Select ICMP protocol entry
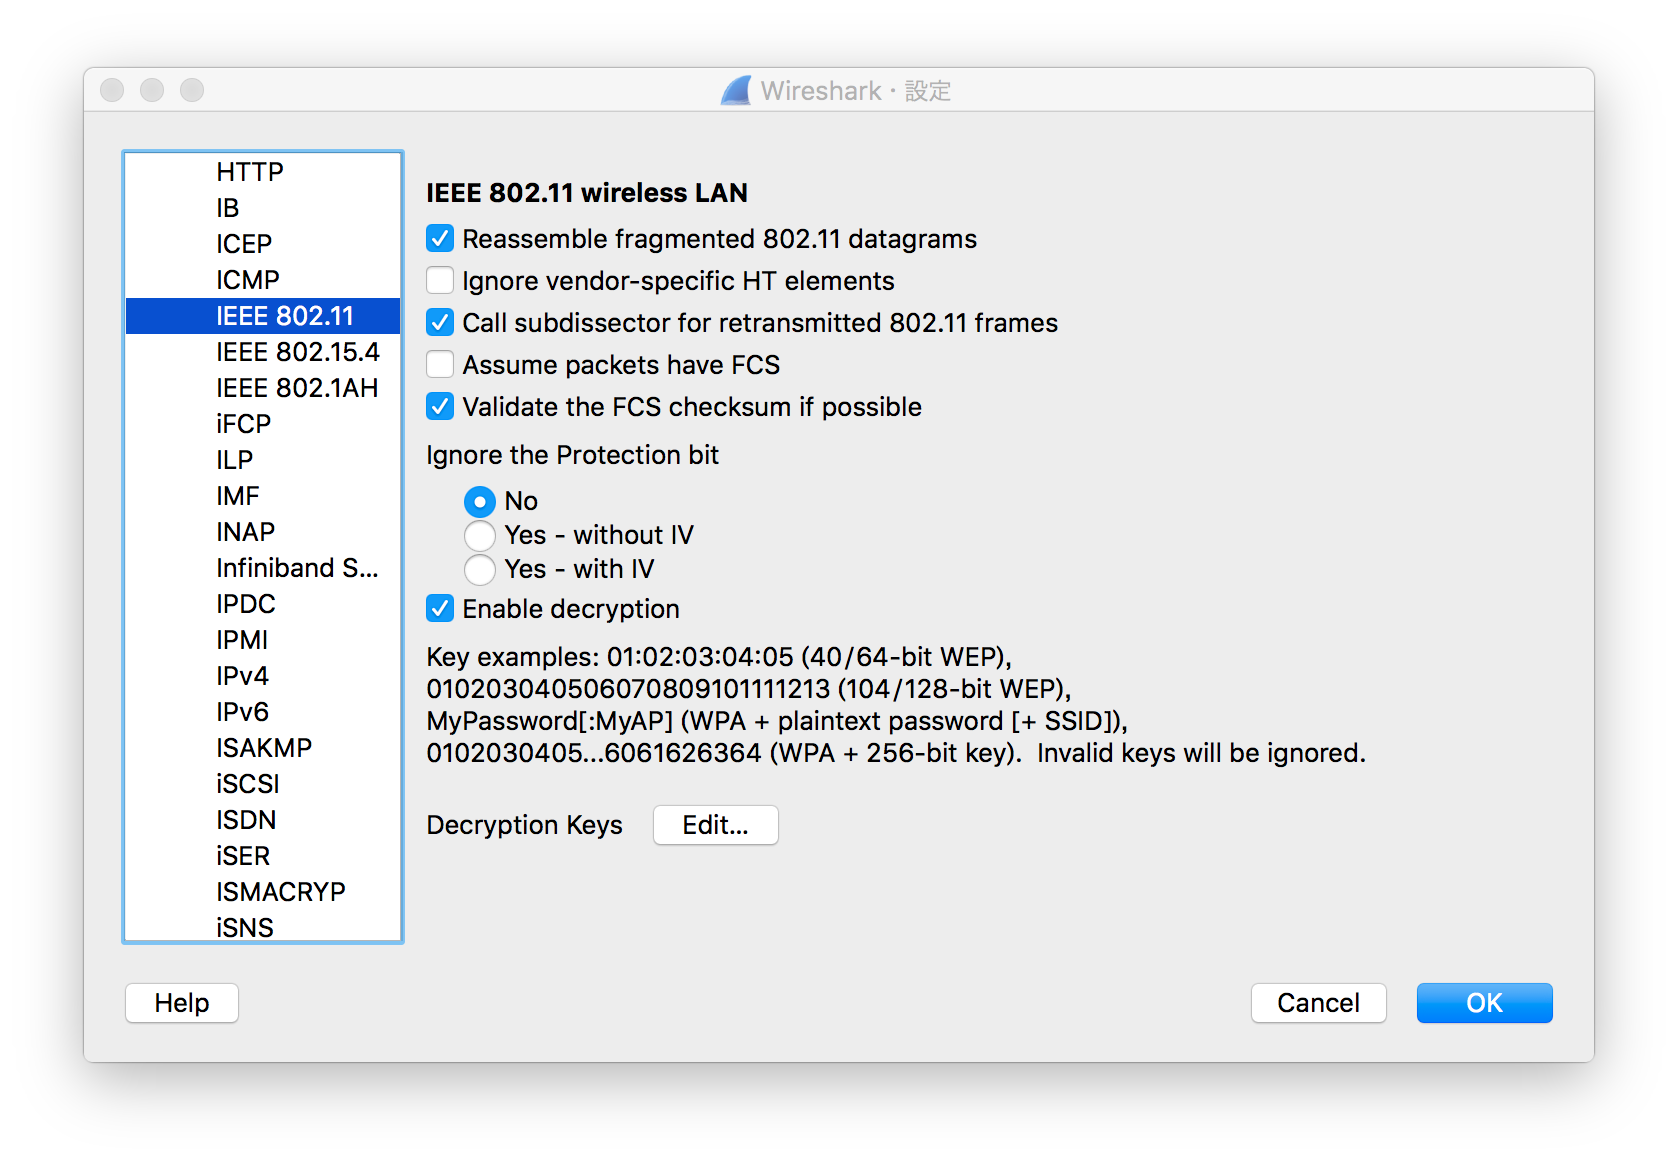 (248, 280)
